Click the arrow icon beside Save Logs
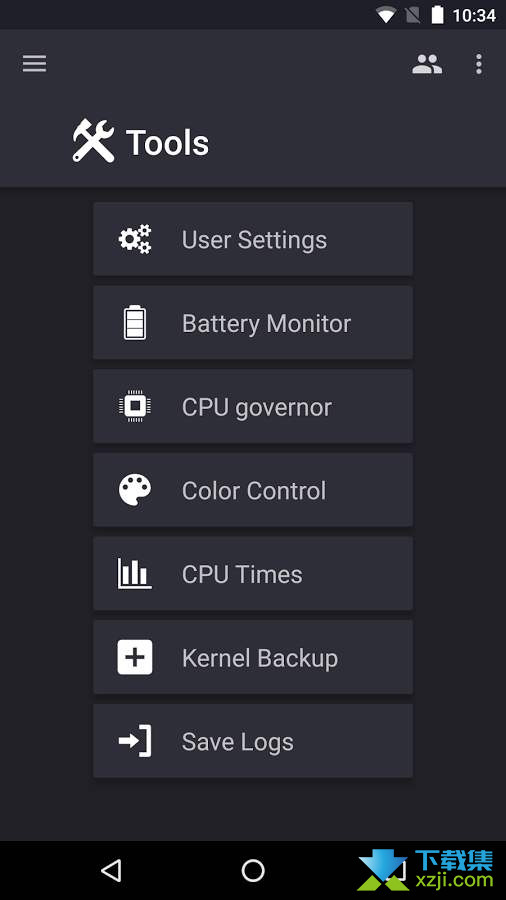The height and width of the screenshot is (900, 506). [x=135, y=741]
